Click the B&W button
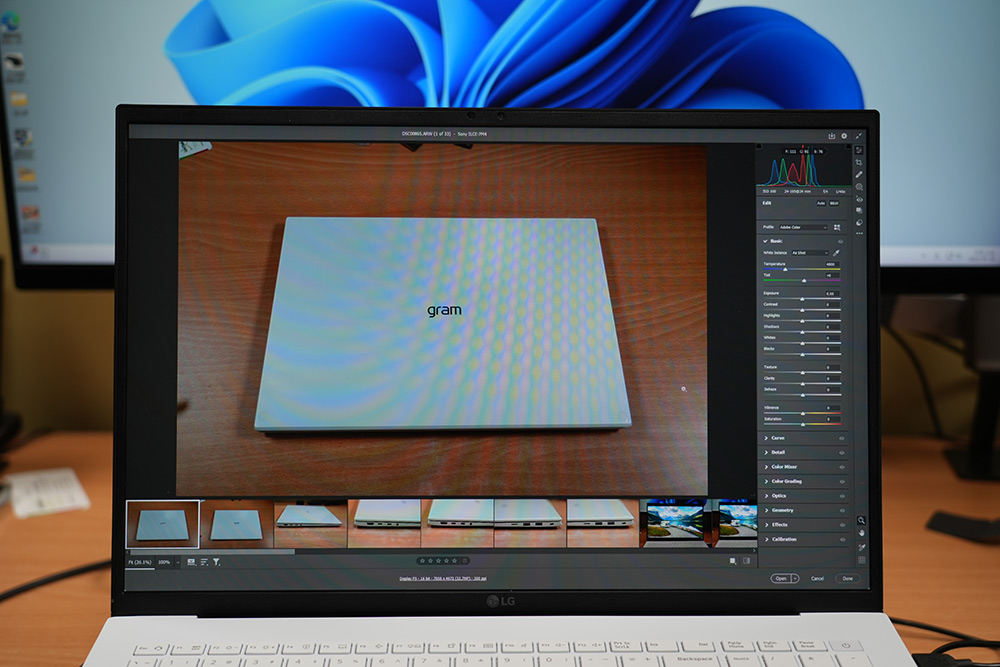Viewport: 1000px width, 667px height. point(834,203)
